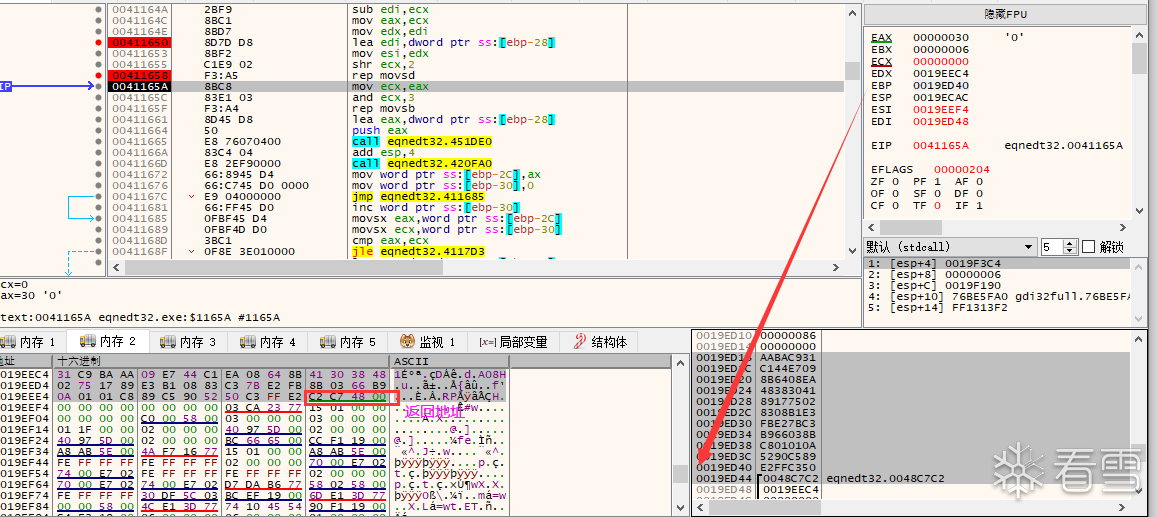The width and height of the screenshot is (1157, 517).
Task: Select register EAX value 00000030
Action: coord(937,37)
